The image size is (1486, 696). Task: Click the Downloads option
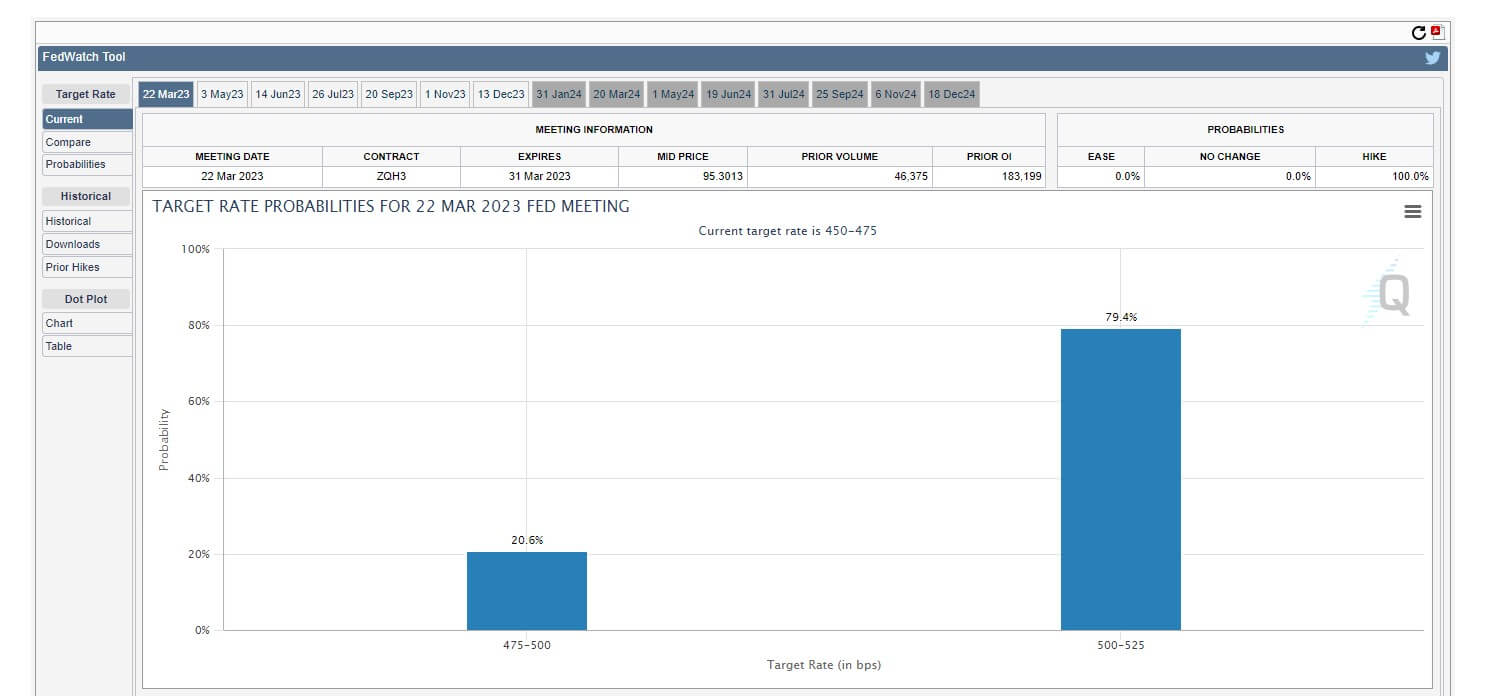(86, 244)
